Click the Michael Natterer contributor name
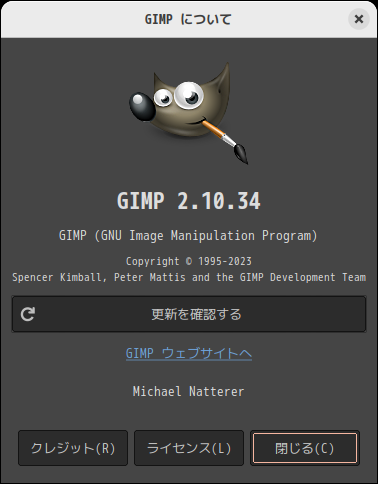 pyautogui.click(x=188, y=391)
